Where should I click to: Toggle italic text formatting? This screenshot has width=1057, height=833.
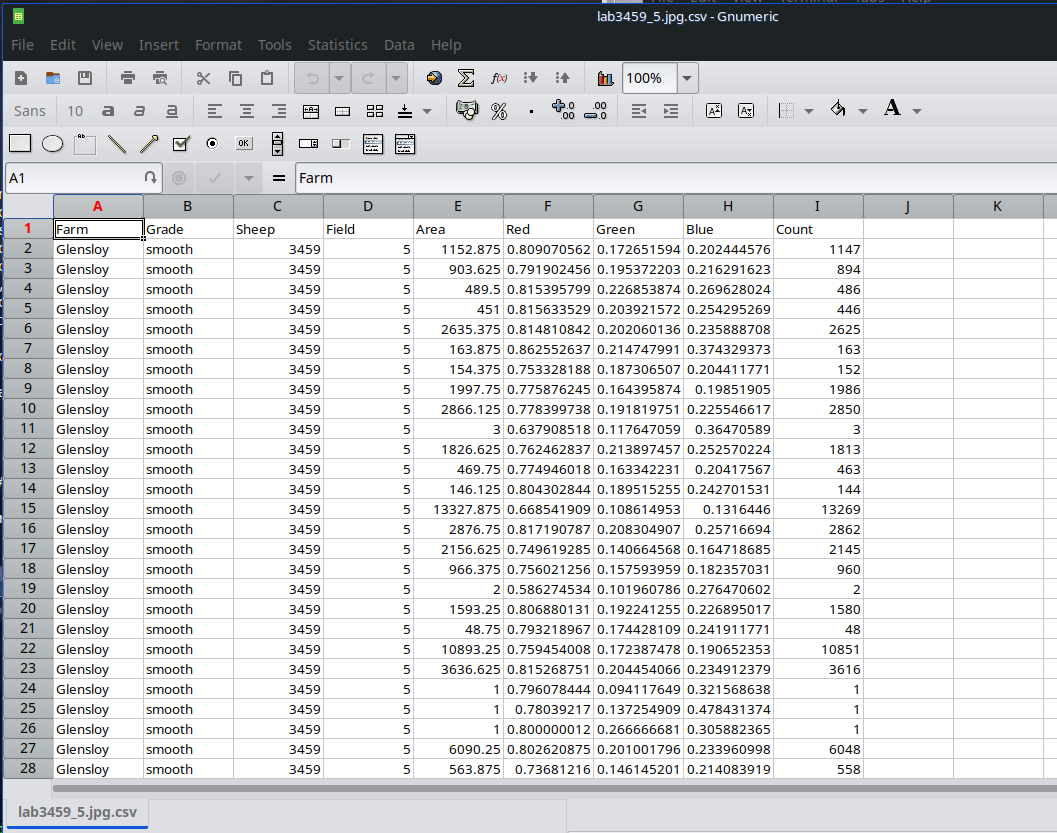click(x=140, y=111)
